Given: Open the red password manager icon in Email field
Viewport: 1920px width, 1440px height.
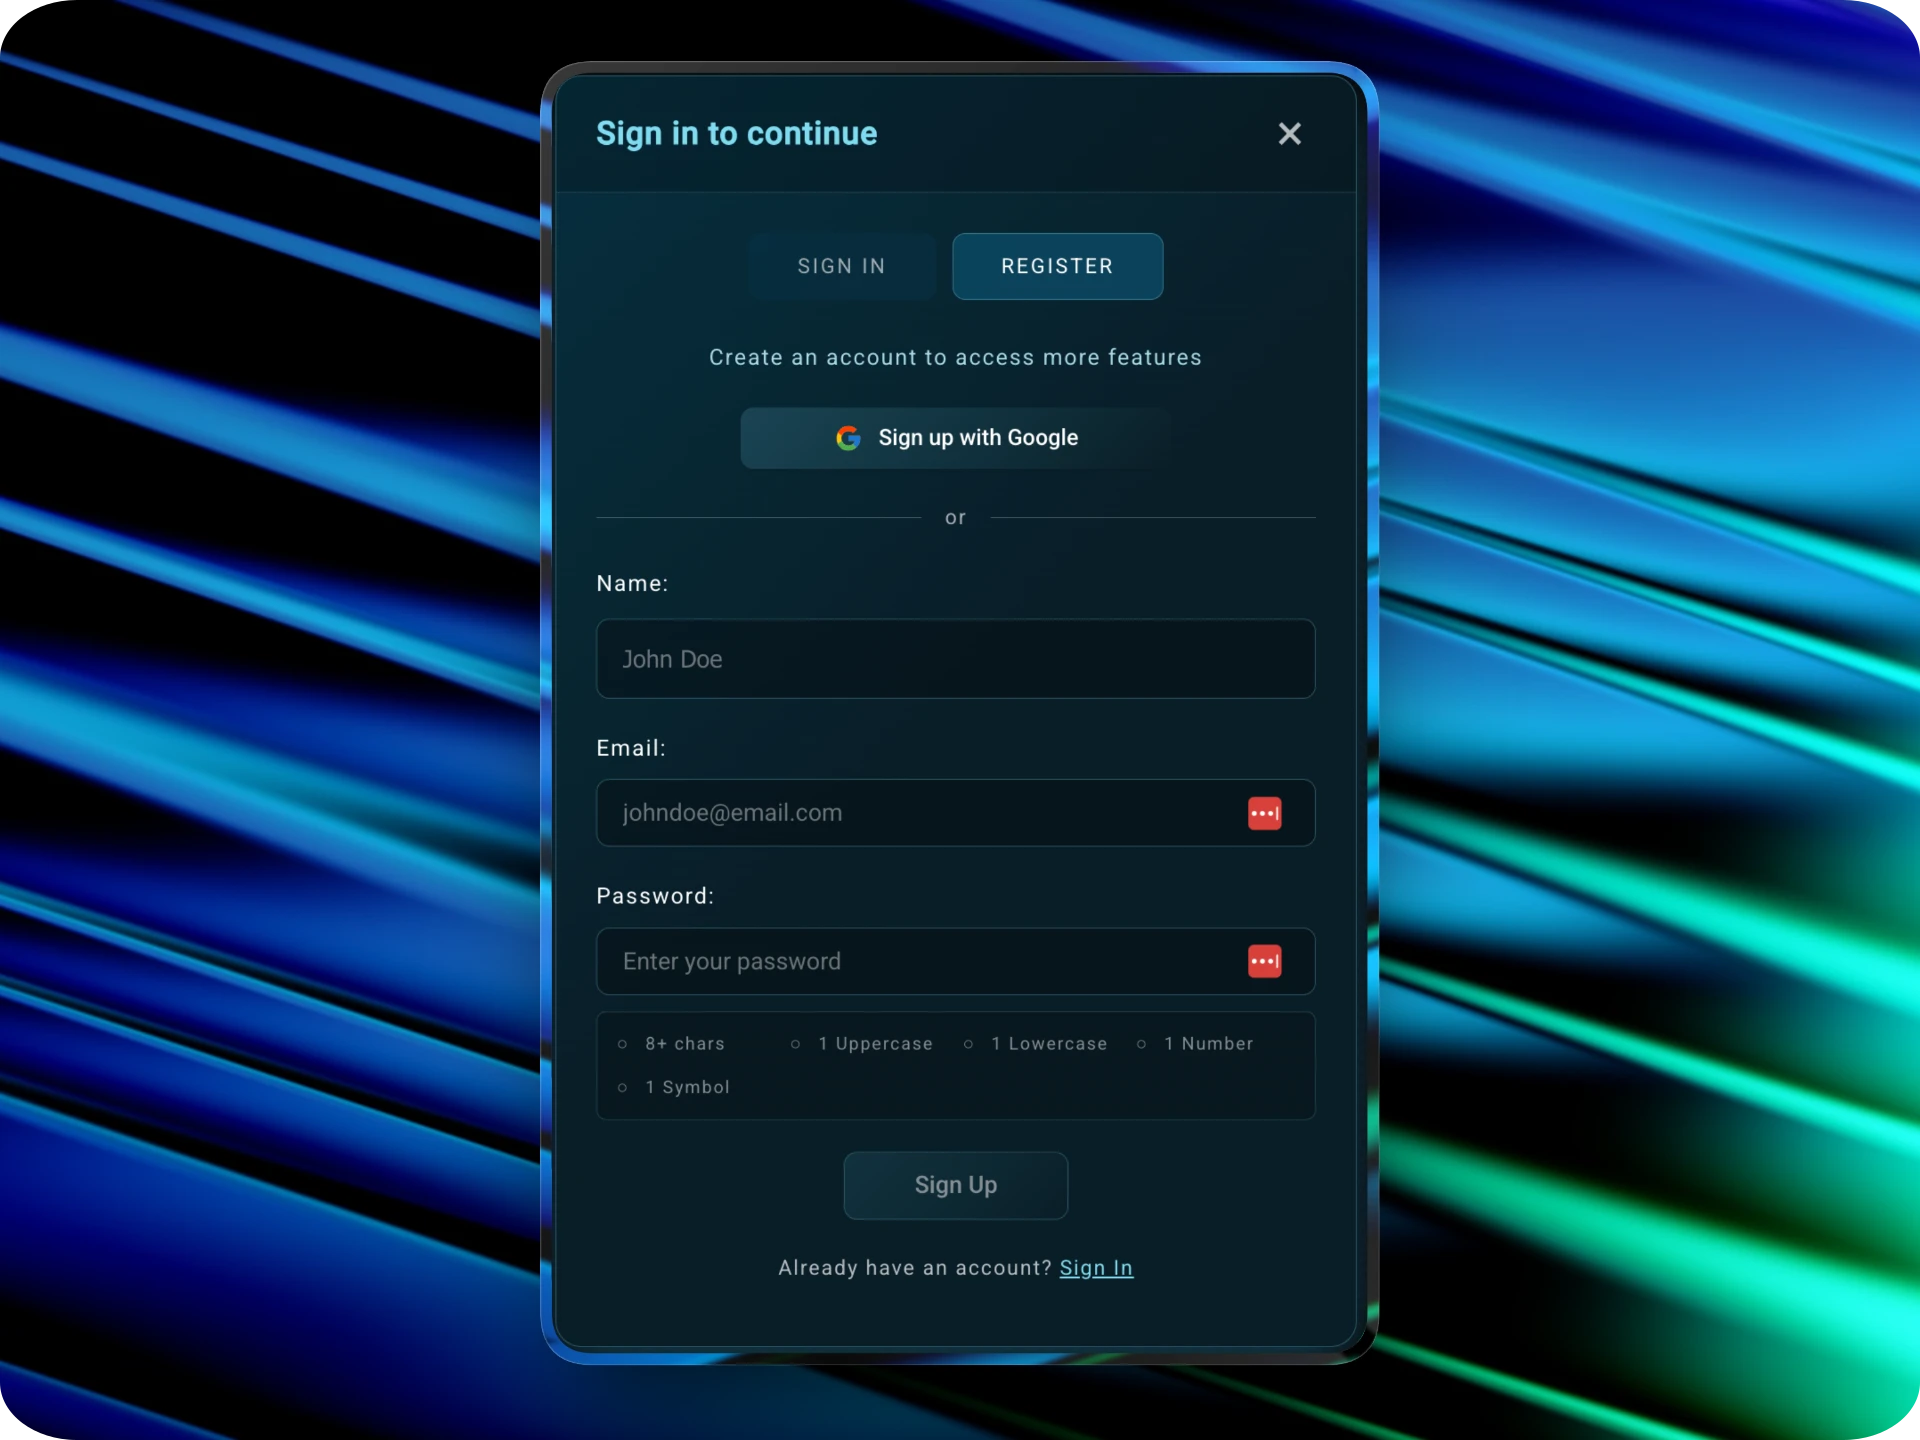Looking at the screenshot, I should [1264, 813].
